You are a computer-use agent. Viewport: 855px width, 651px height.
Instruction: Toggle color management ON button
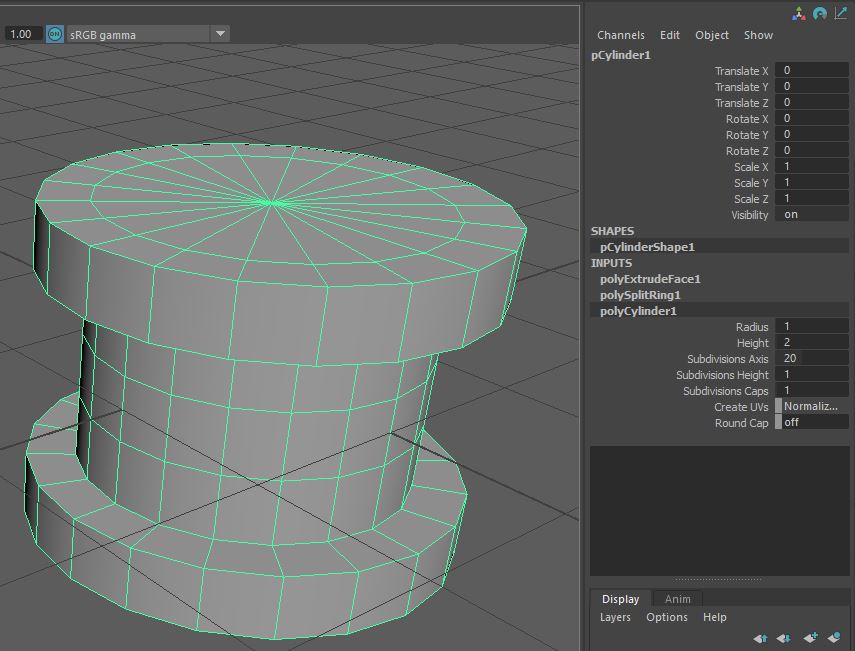point(54,34)
